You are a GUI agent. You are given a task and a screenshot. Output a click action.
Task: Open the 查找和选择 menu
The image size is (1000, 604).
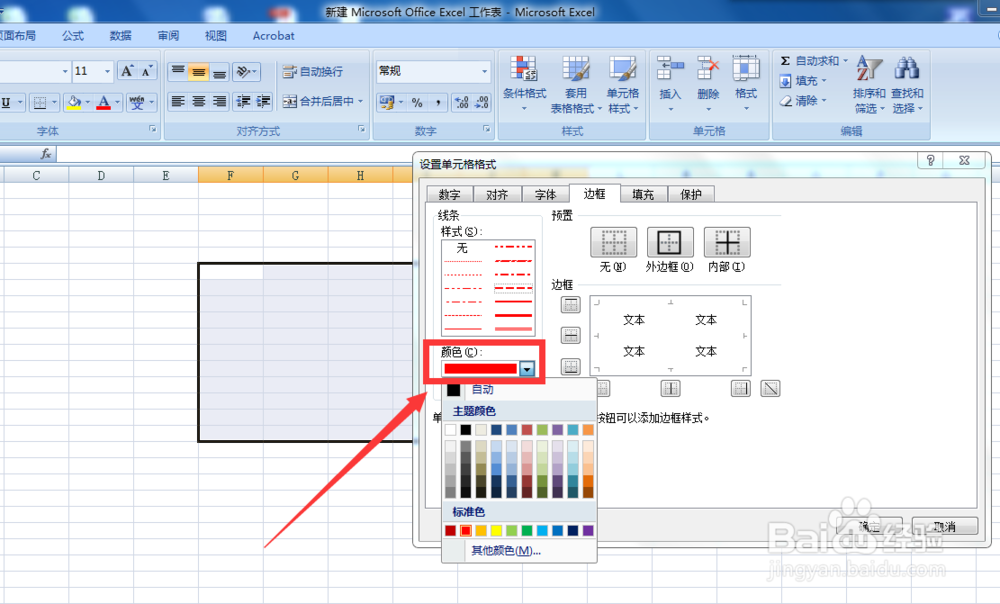[907, 85]
